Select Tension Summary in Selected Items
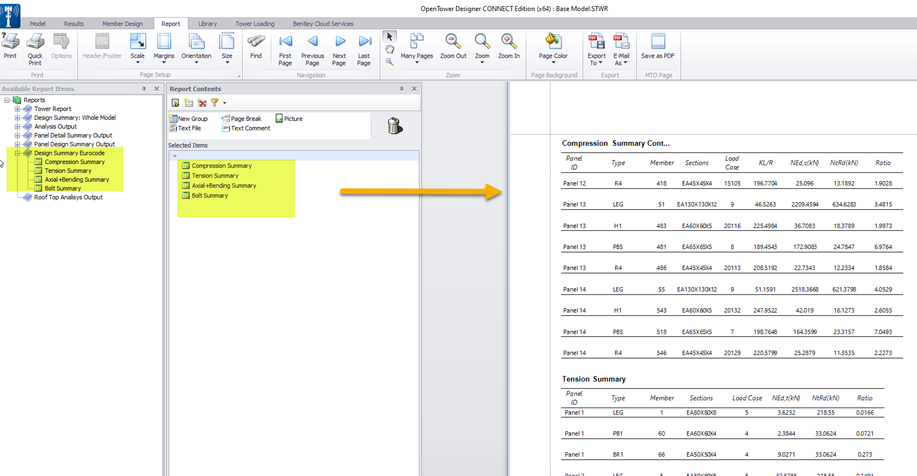The image size is (917, 476). tap(214, 176)
